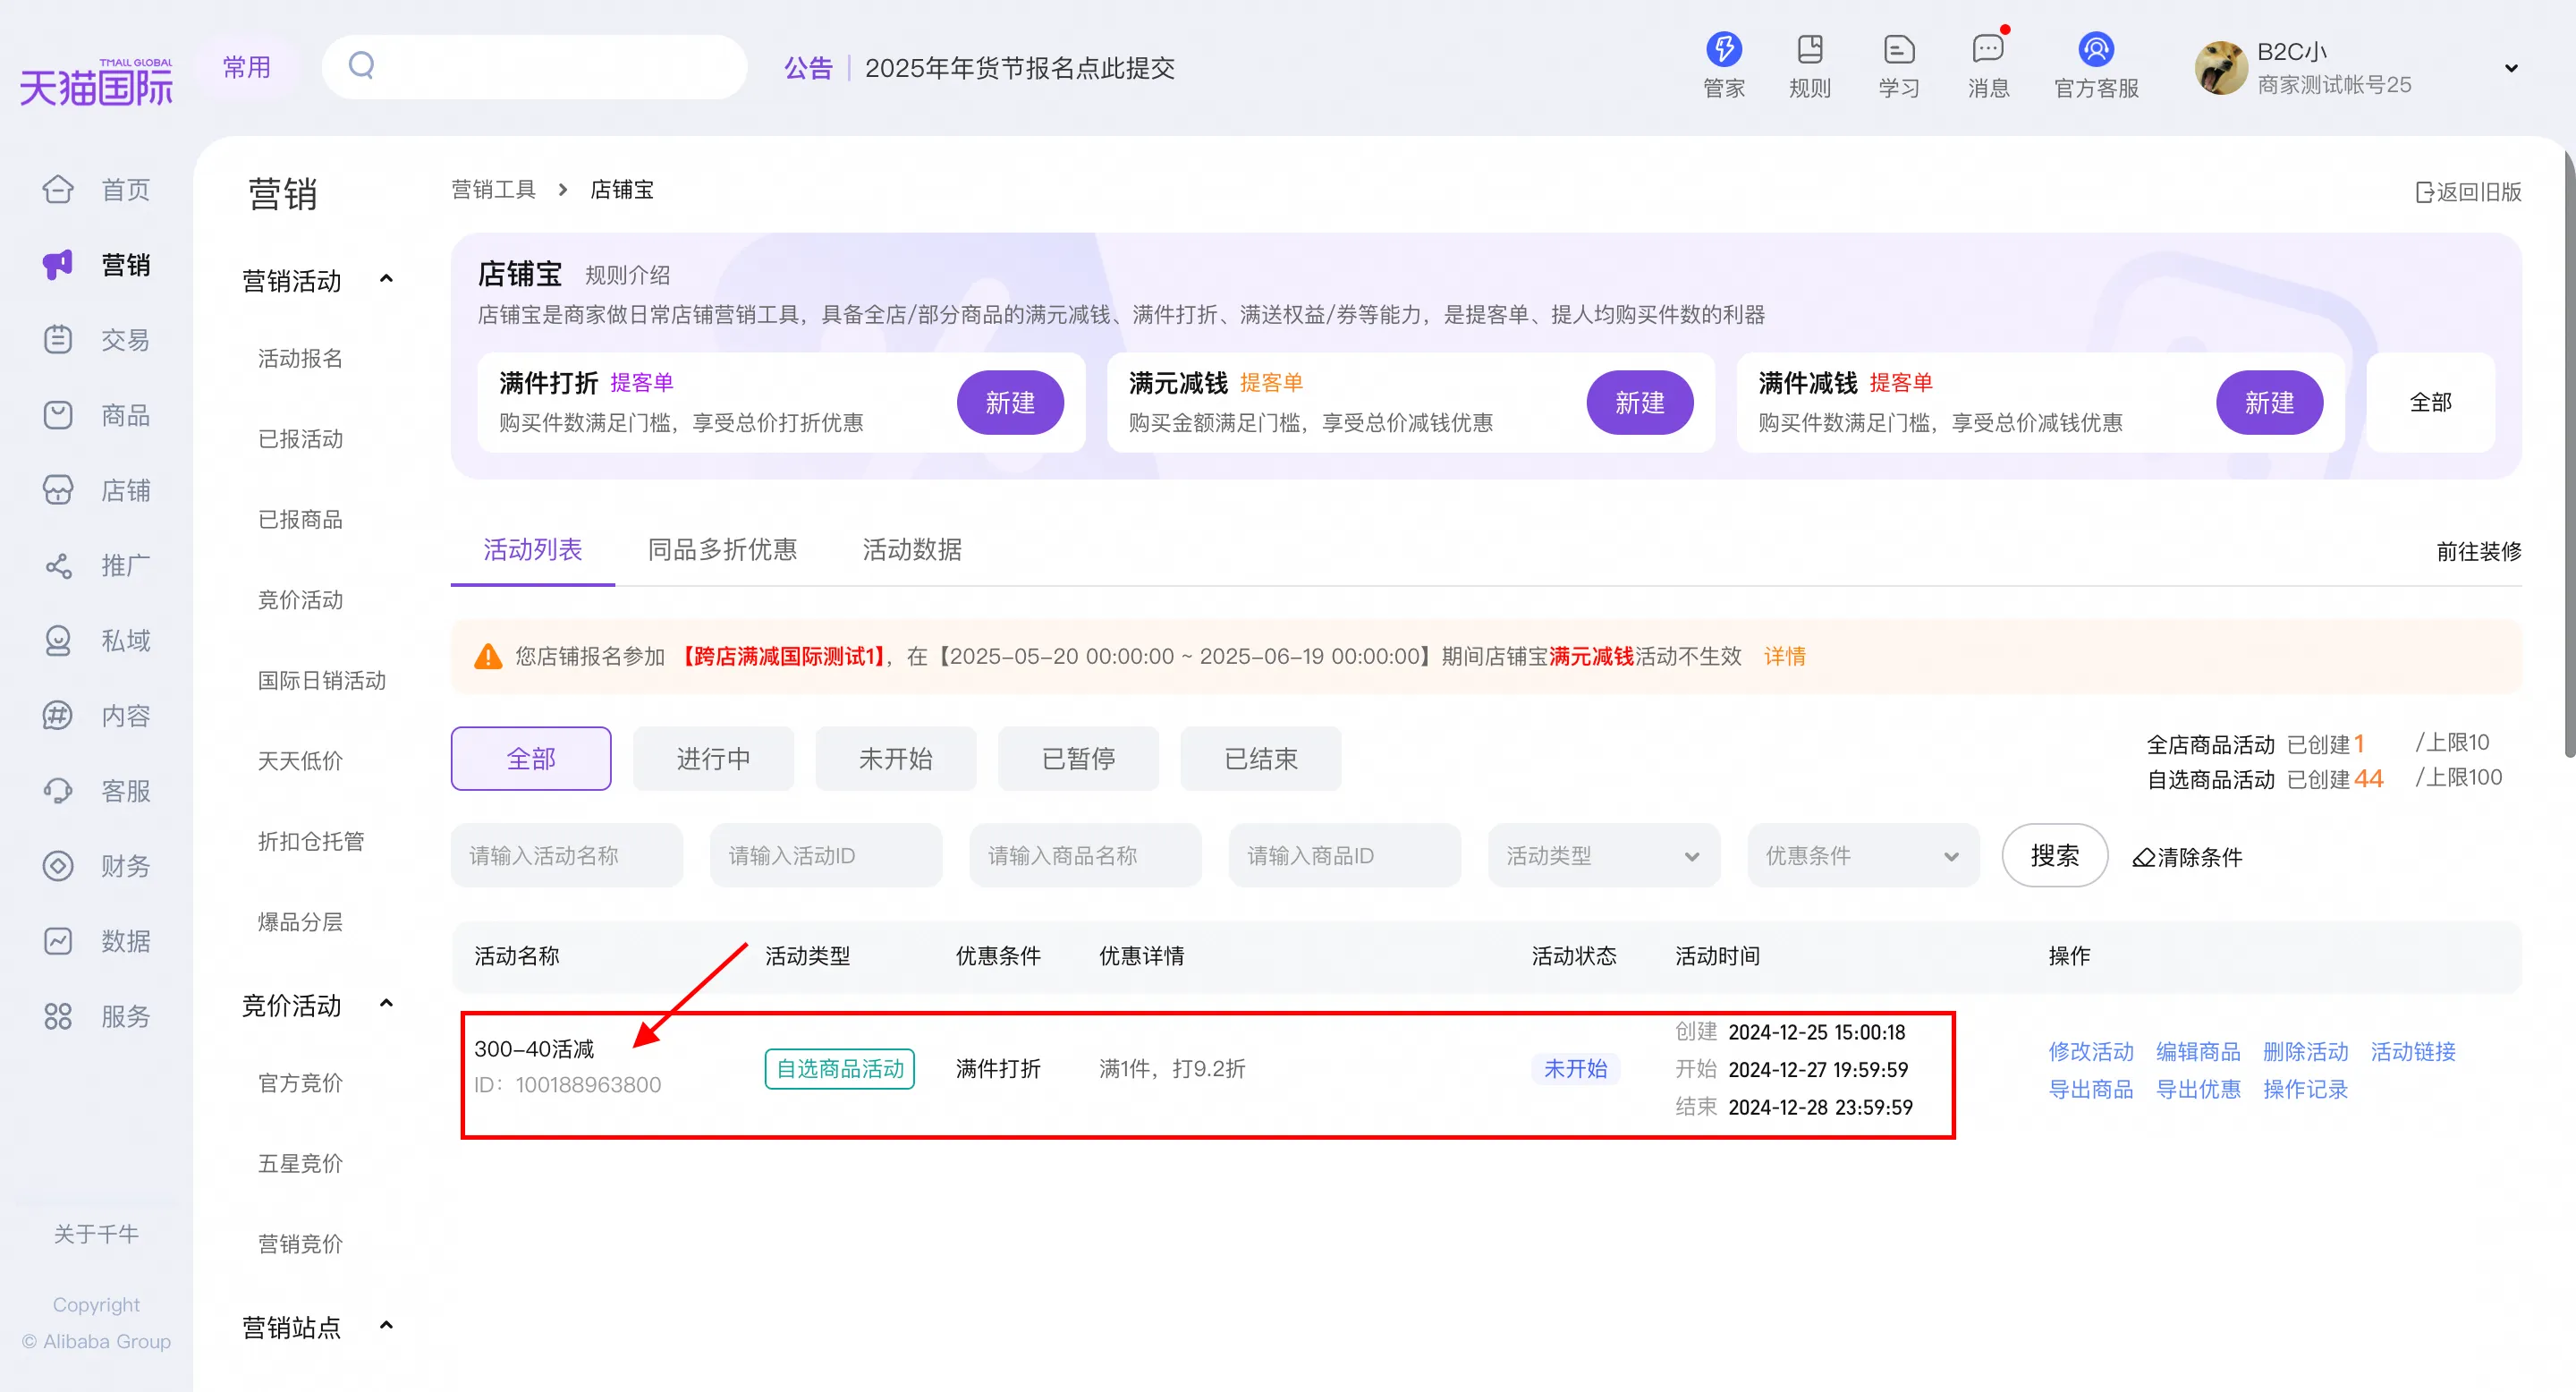Screen dimensions: 2576x1392
Task: Click 活动链接 link
Action: click(2413, 1051)
